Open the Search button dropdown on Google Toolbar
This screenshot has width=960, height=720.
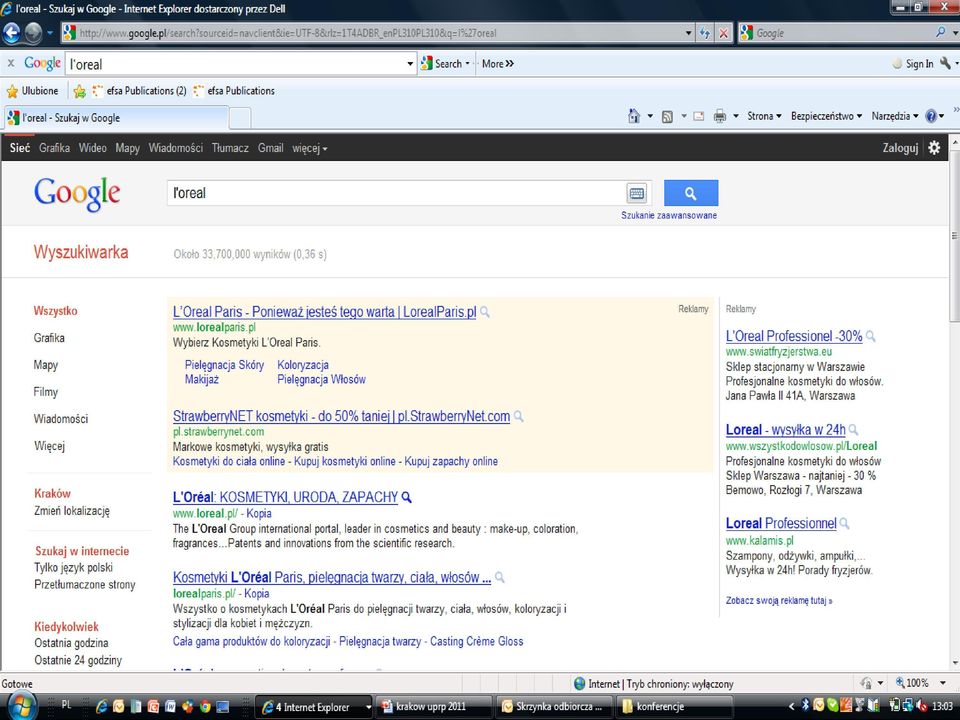(467, 63)
